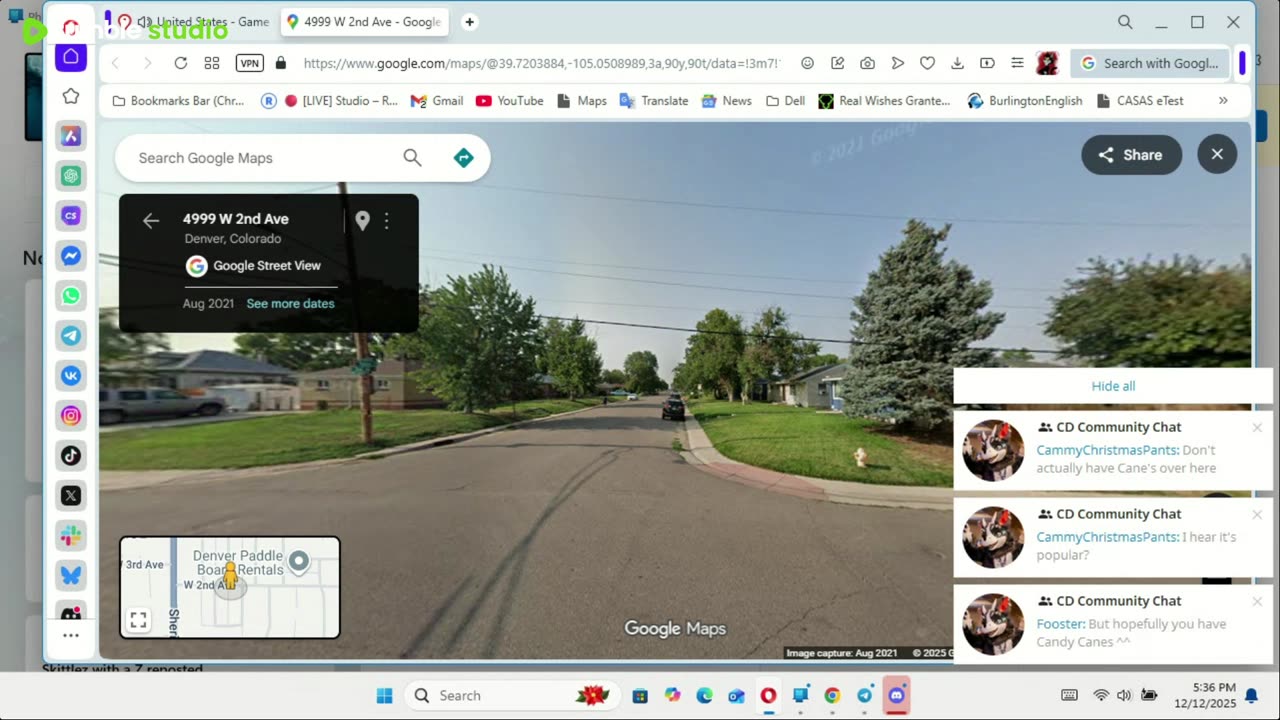Open the Windows Start menu
1280x720 pixels.
point(384,696)
